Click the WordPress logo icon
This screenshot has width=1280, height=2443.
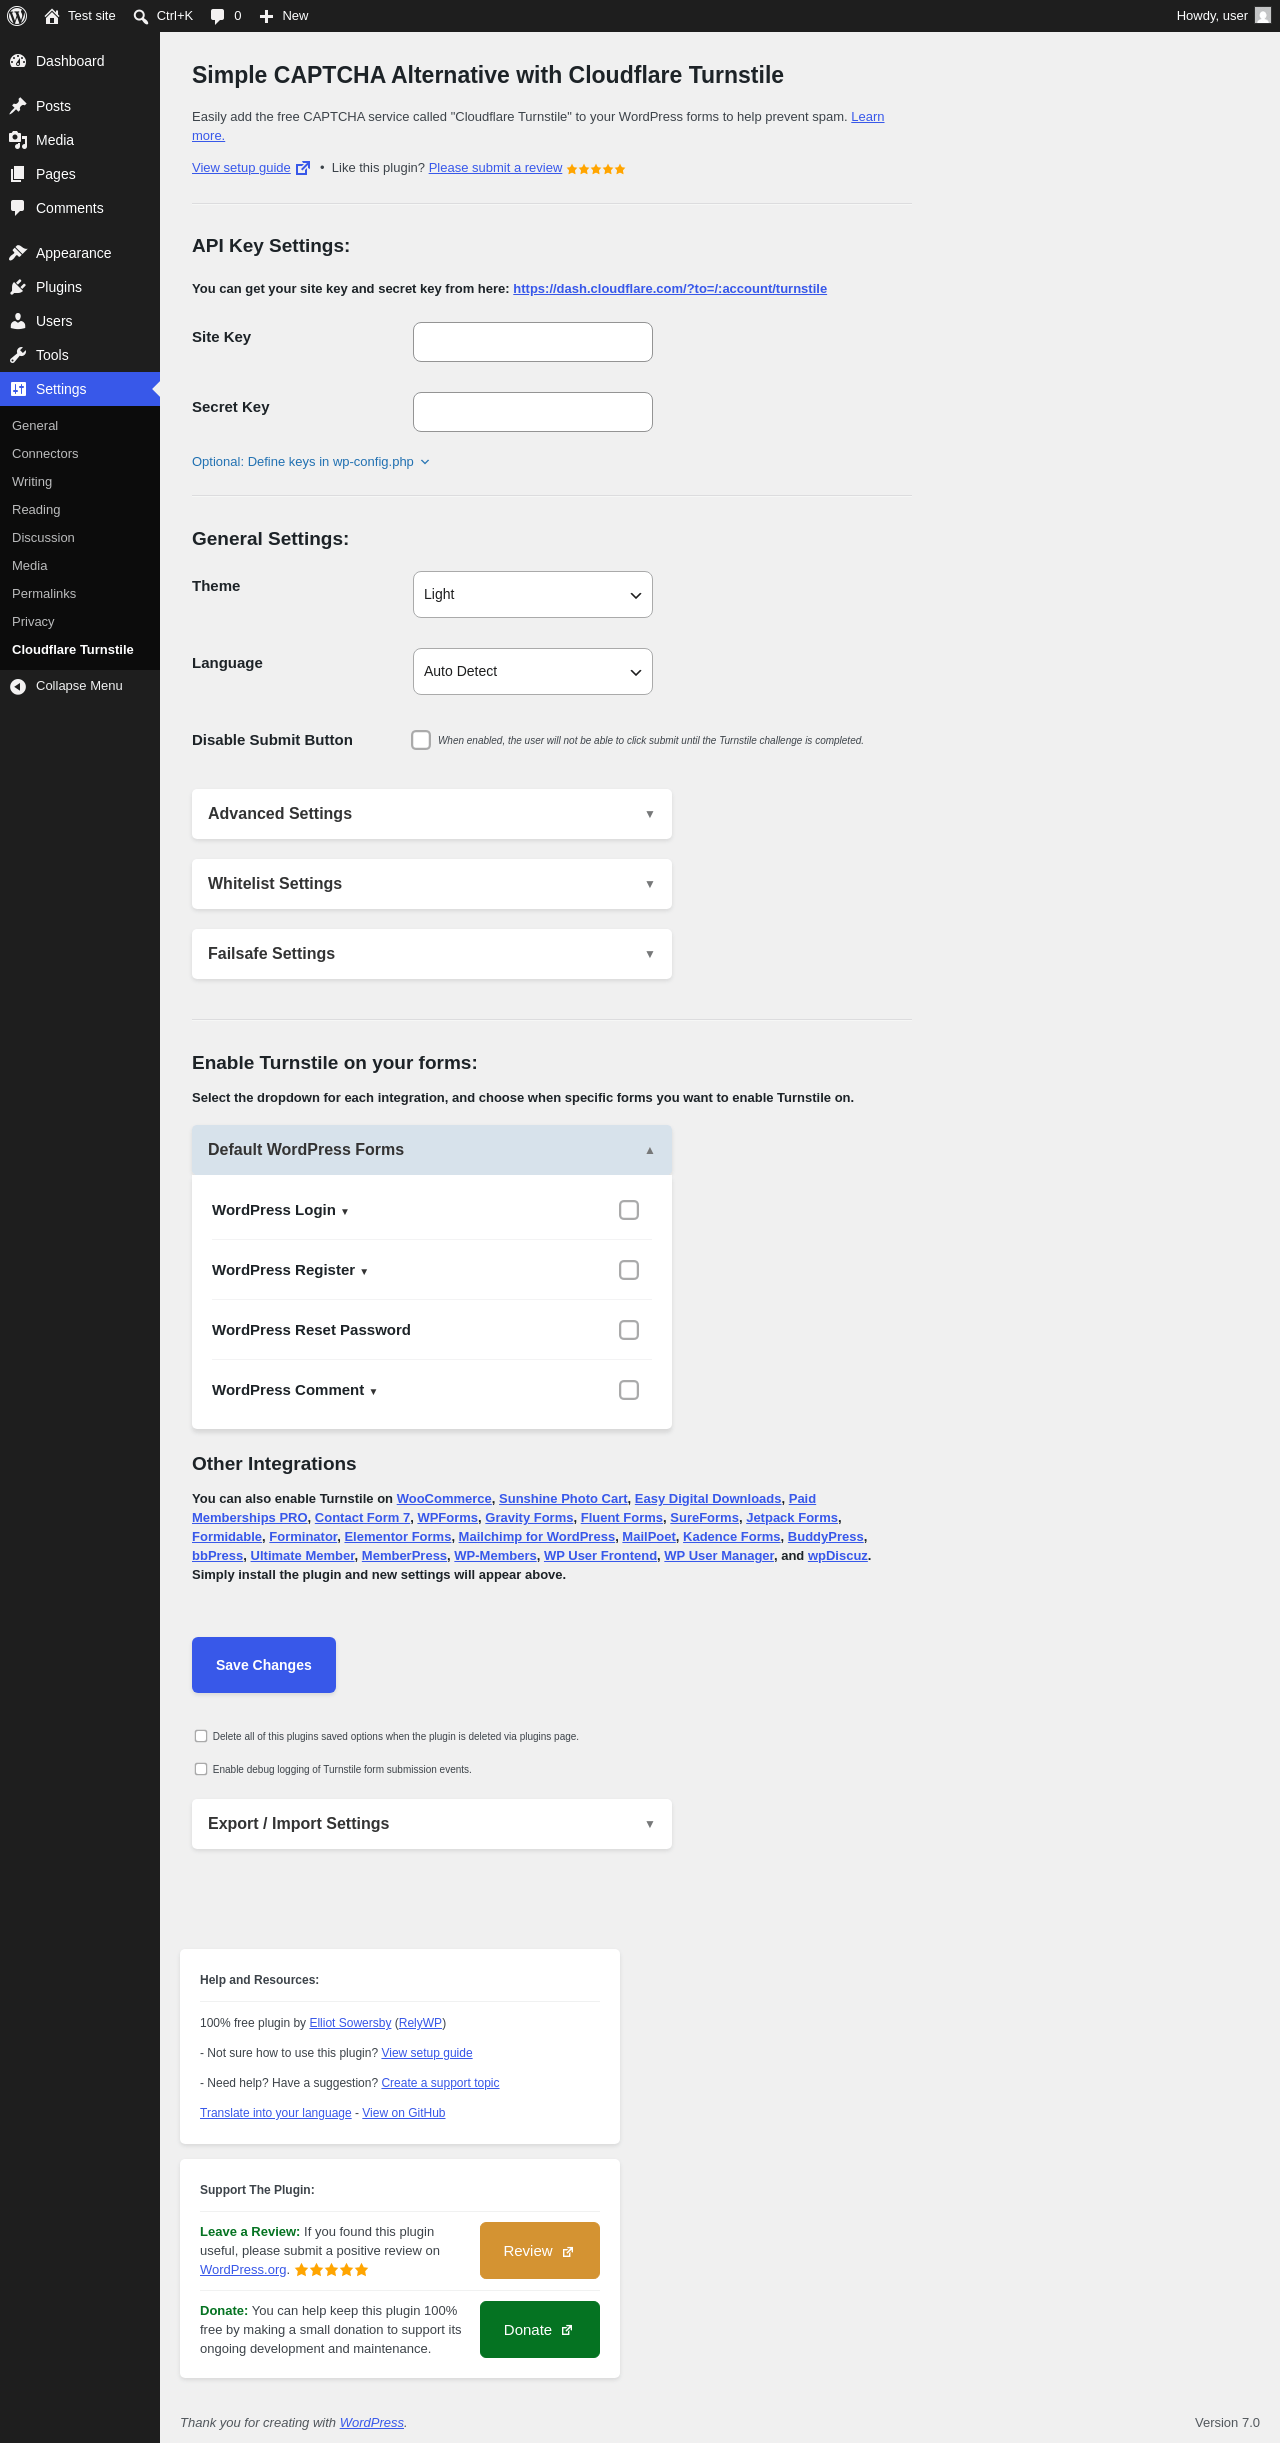pyautogui.click(x=17, y=16)
